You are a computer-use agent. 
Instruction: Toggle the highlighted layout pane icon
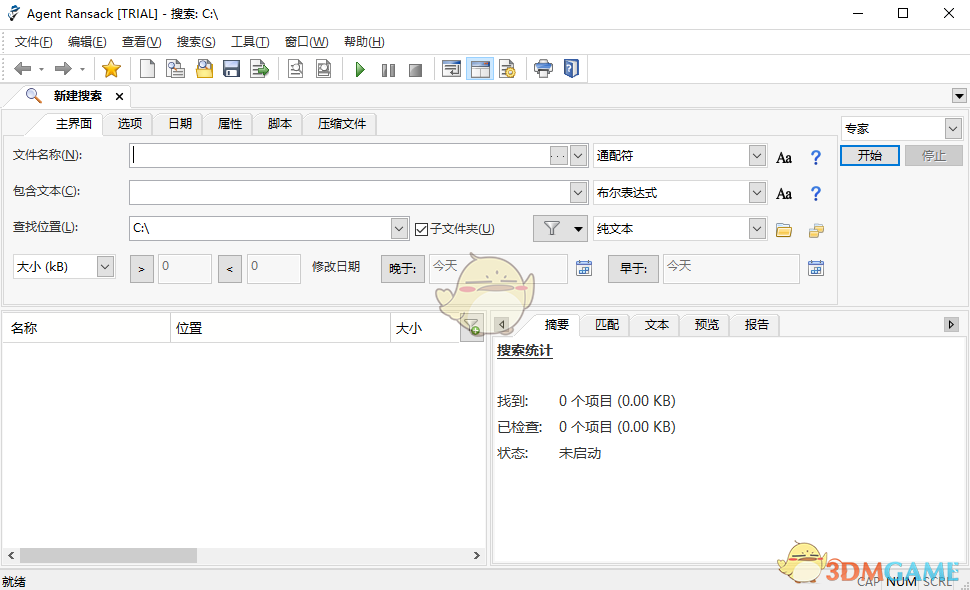480,68
